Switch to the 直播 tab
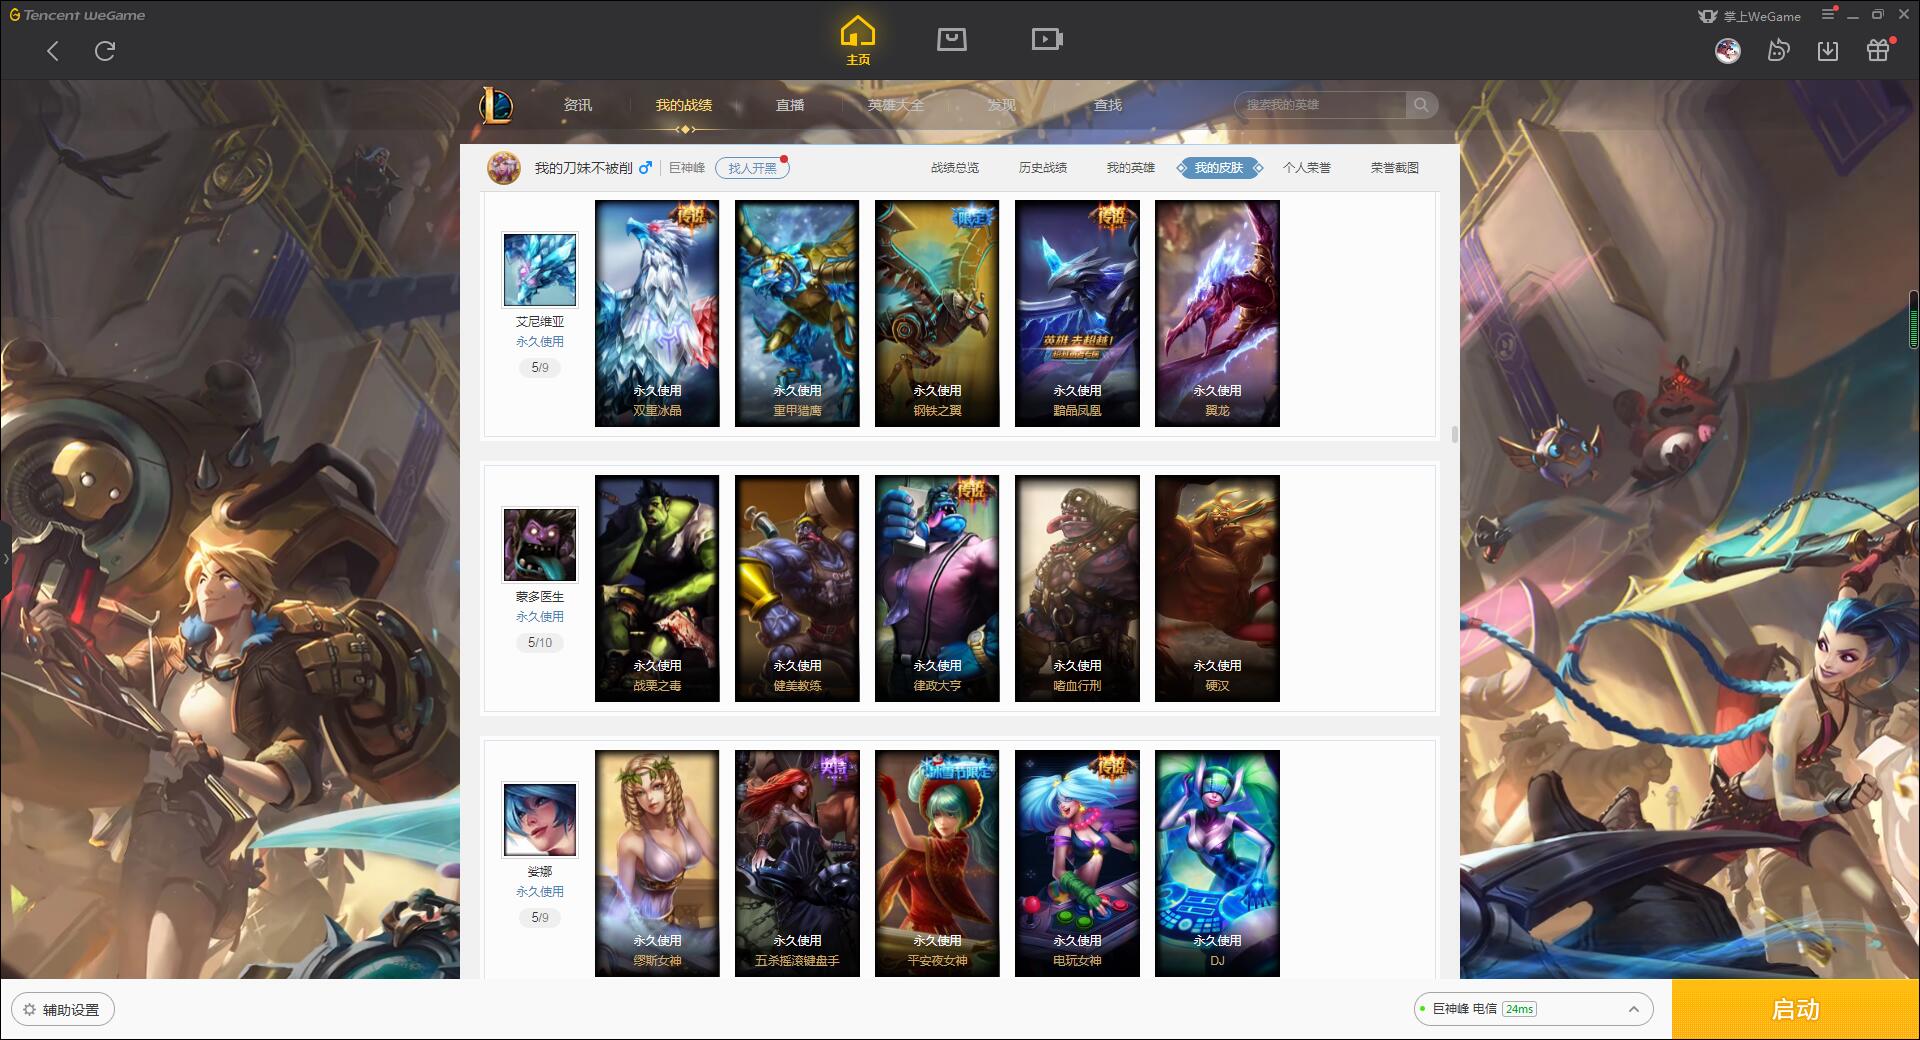This screenshot has height=1040, width=1920. click(x=790, y=105)
